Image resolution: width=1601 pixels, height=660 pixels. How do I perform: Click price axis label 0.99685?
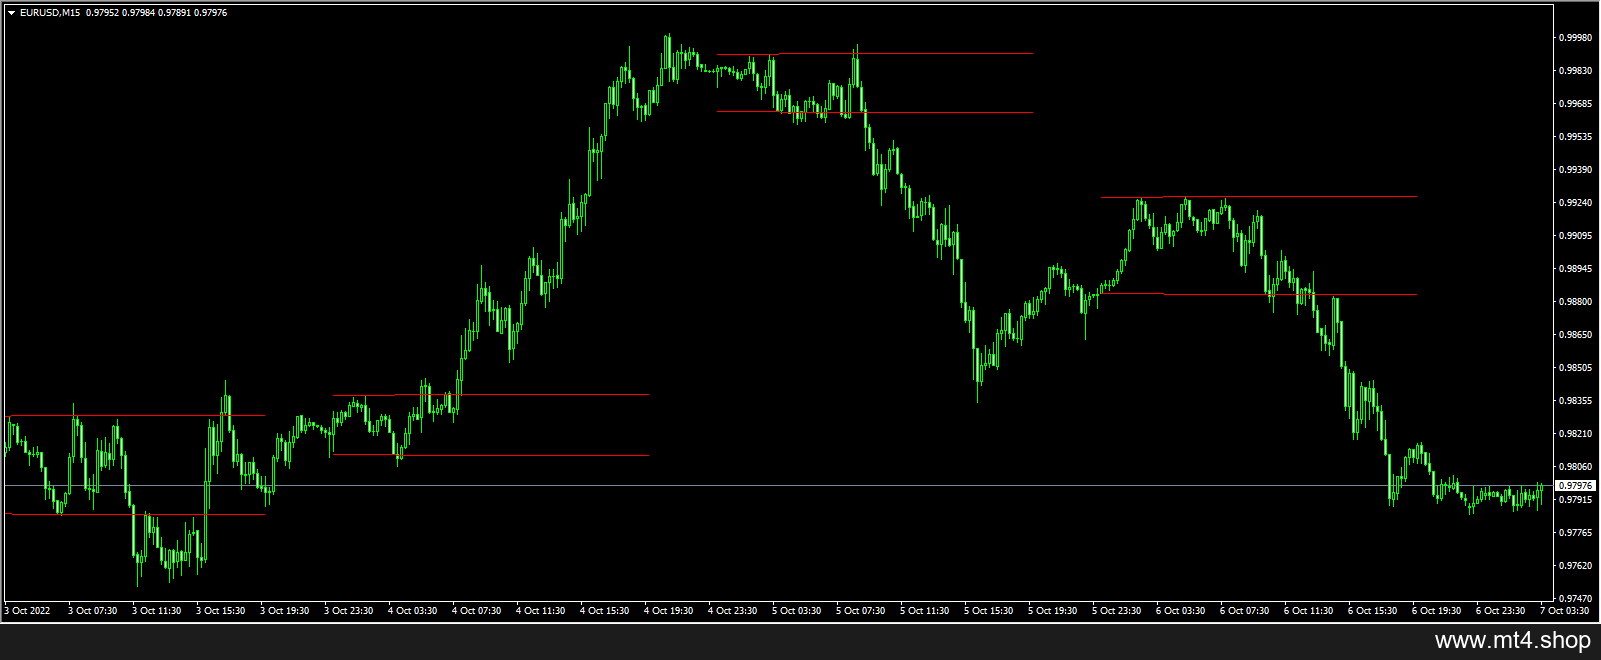1576,104
